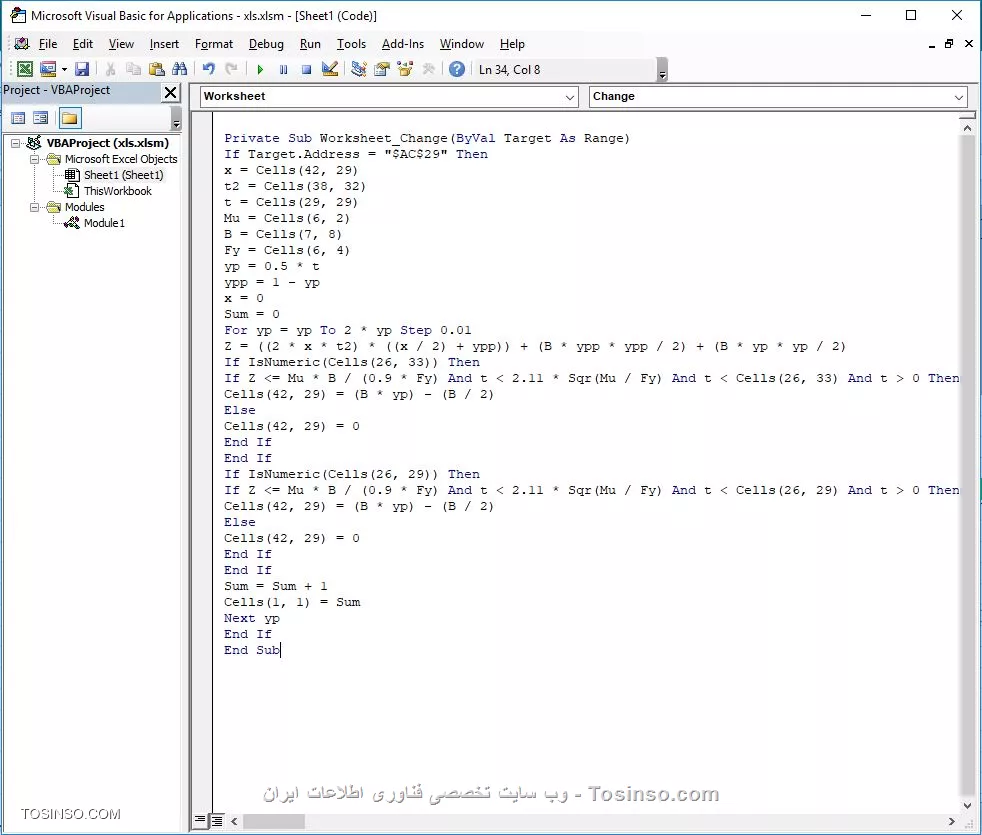Open the Help menu
982x835 pixels.
(512, 44)
